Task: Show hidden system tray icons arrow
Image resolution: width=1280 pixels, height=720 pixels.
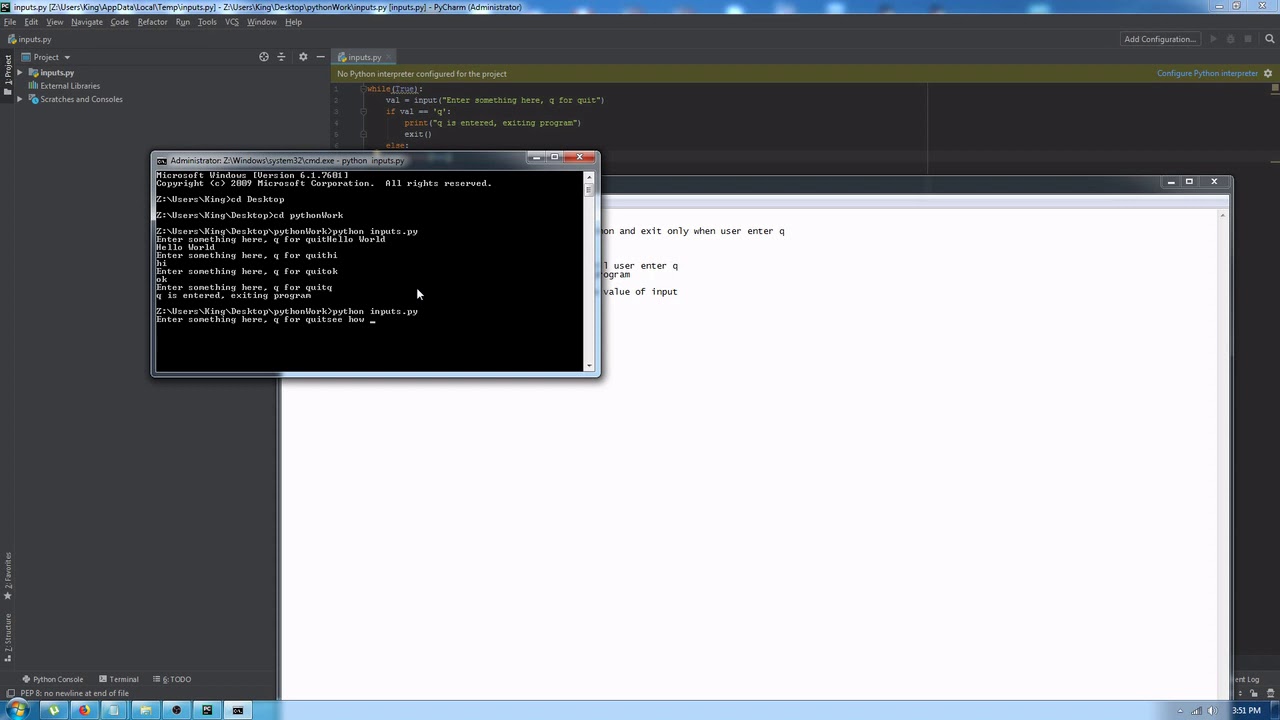Action: pos(1180,710)
